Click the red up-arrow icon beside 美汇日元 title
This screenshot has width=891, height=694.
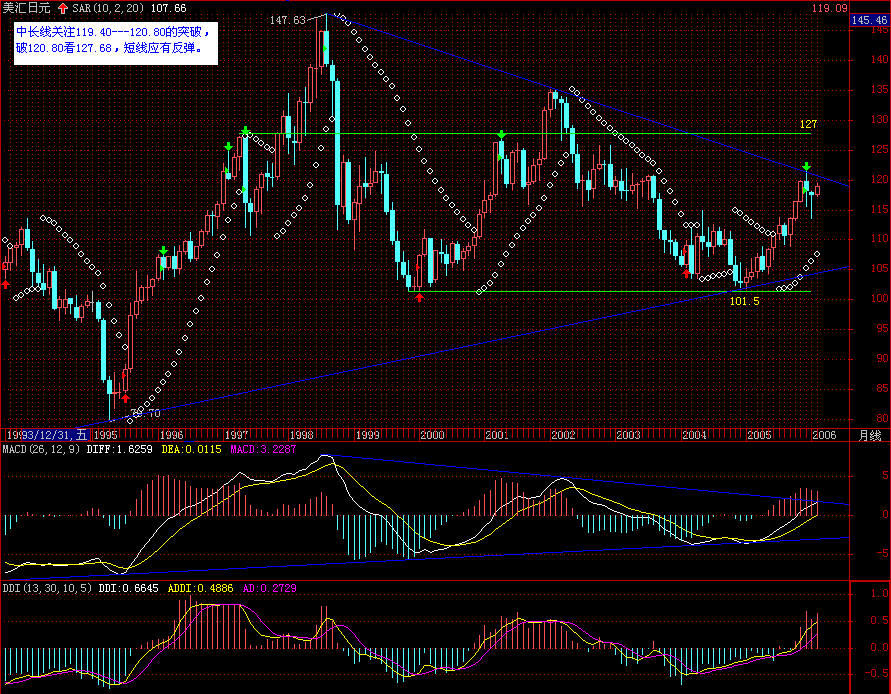(63, 9)
